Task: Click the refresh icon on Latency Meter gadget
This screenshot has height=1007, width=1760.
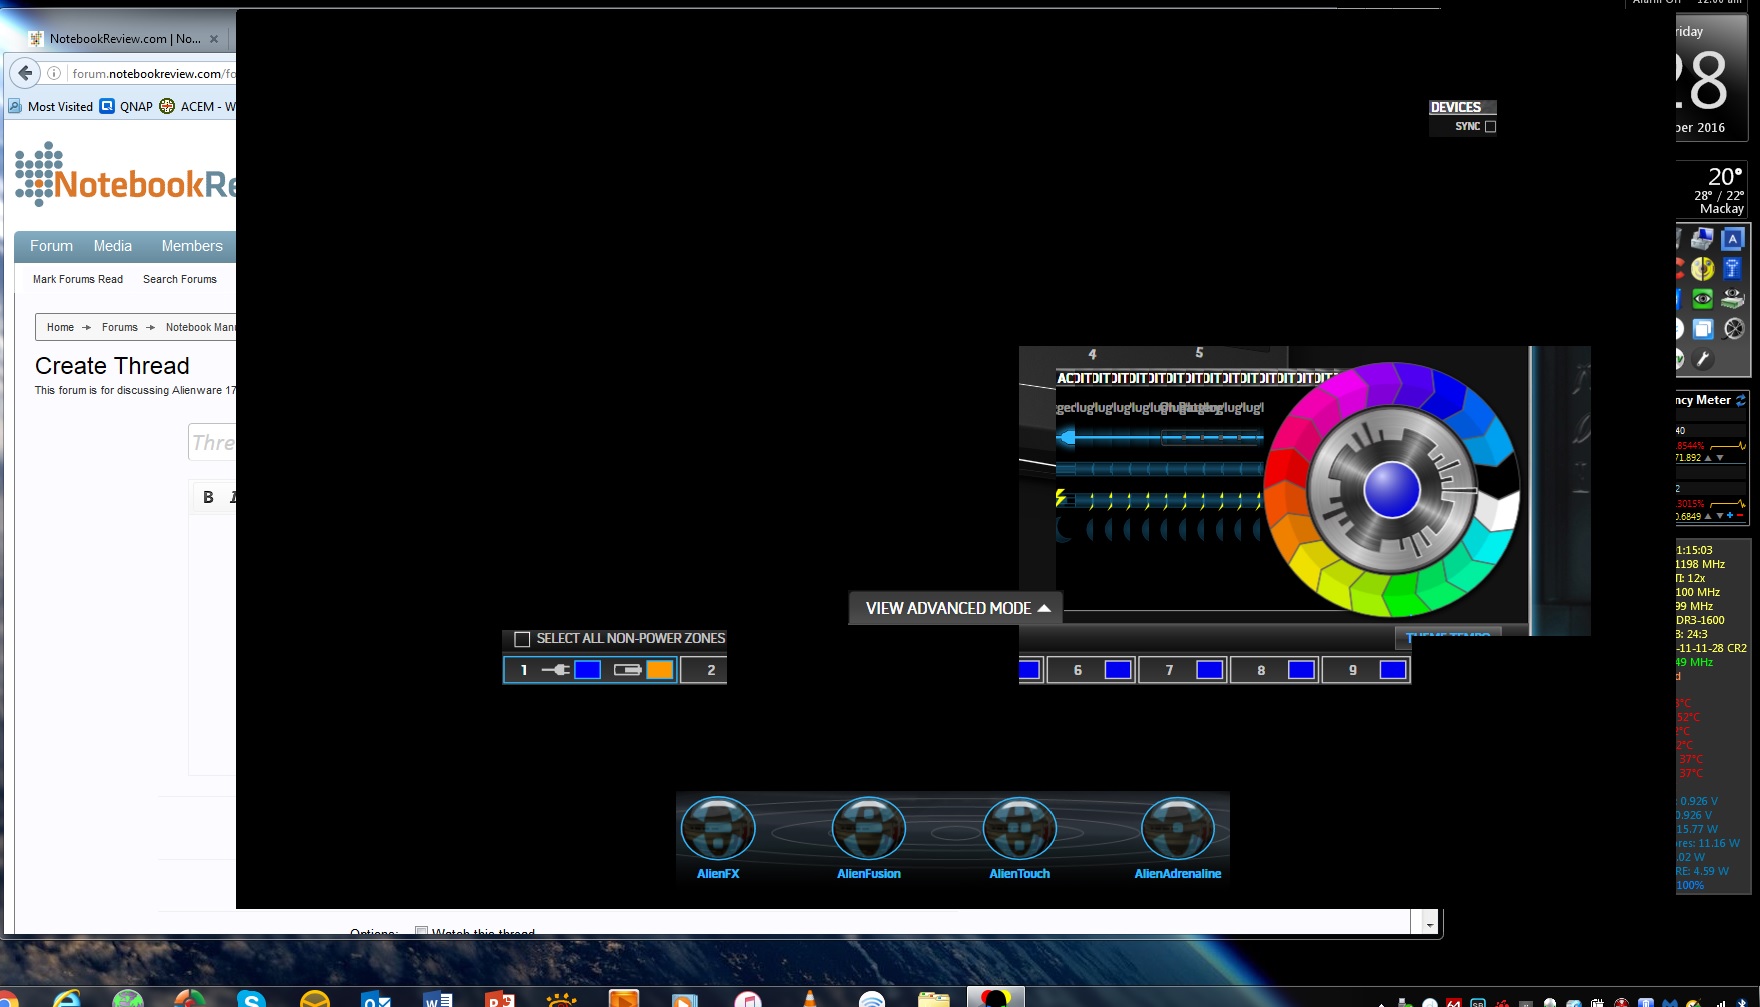Action: 1740,400
